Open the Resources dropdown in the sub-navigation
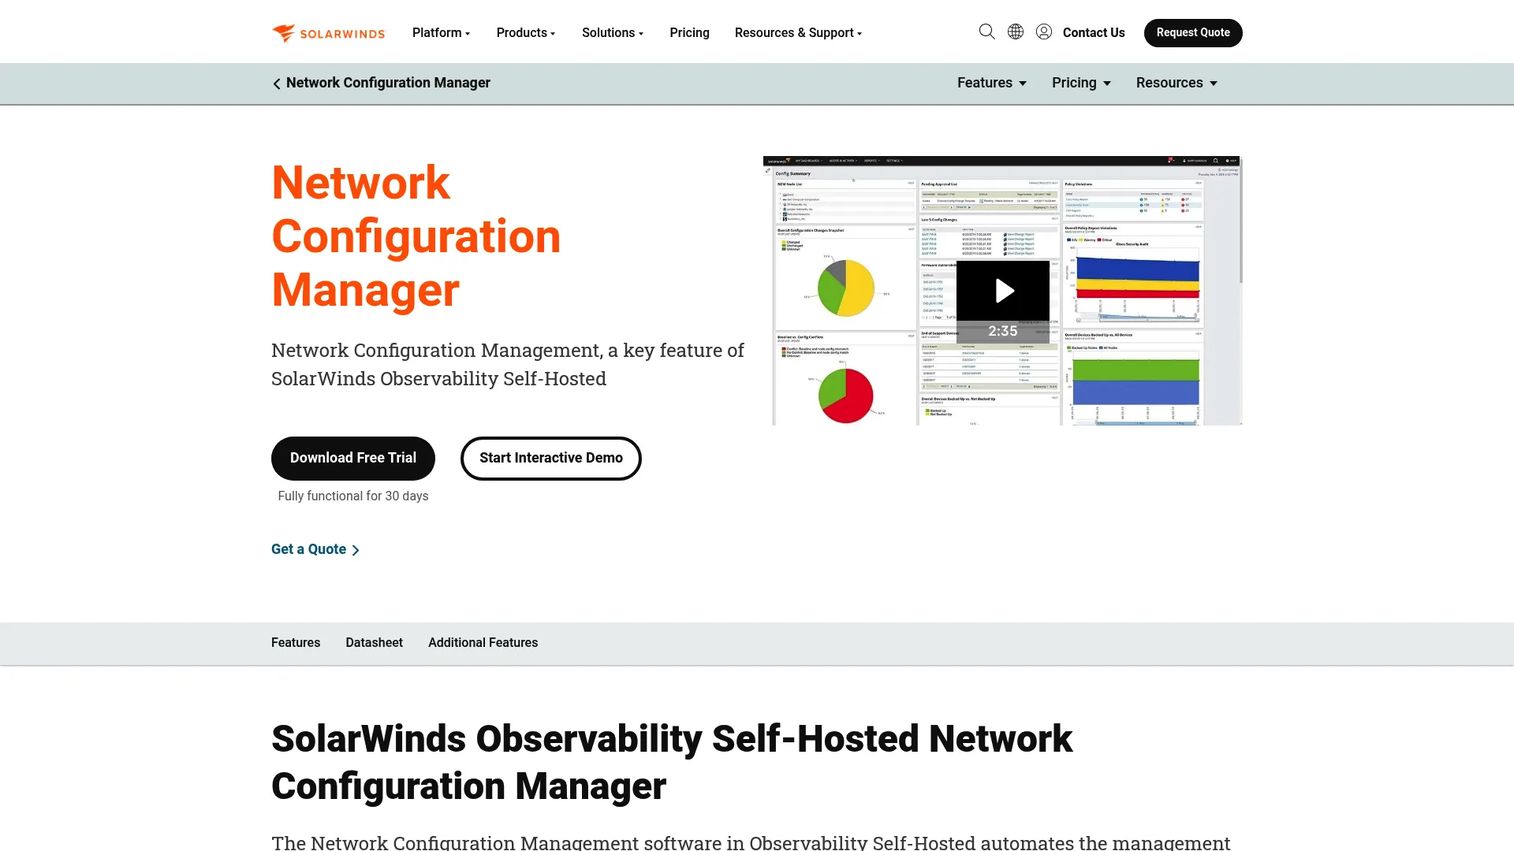 coord(1177,83)
